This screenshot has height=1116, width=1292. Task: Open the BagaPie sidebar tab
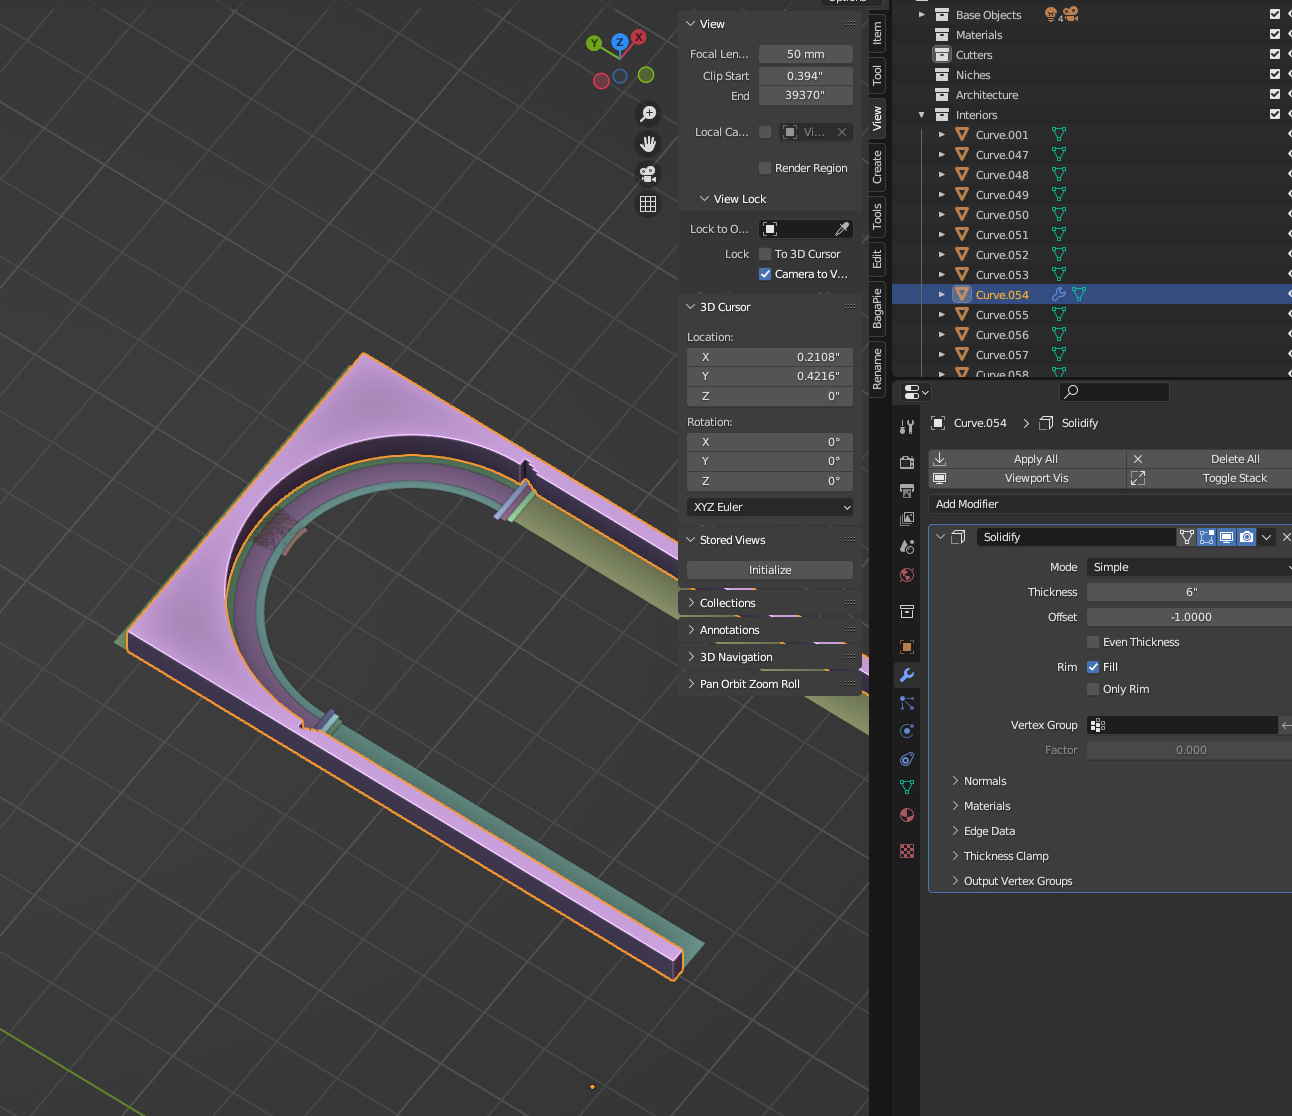click(x=877, y=308)
